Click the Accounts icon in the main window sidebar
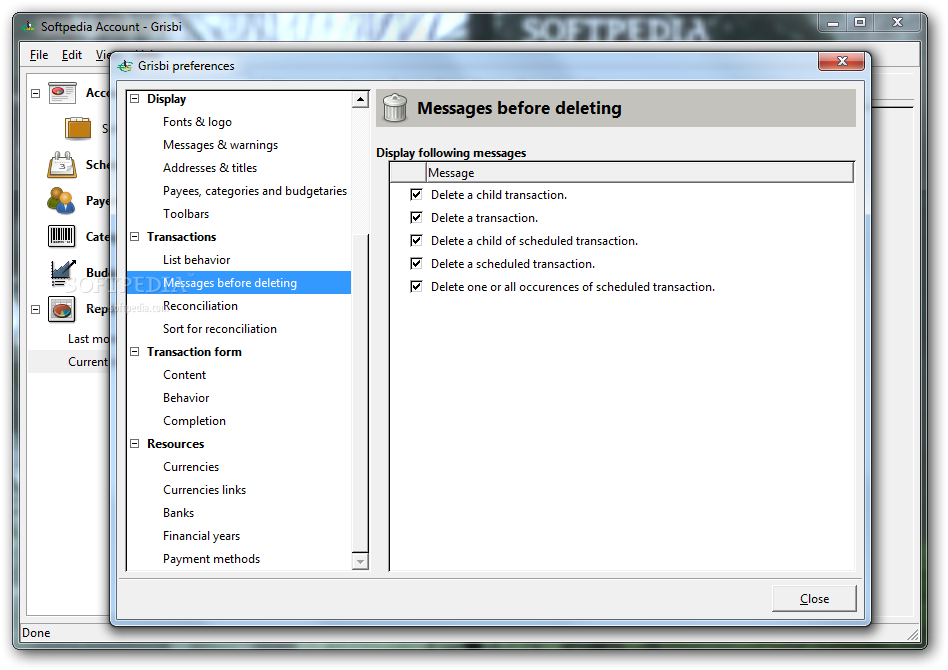The width and height of the screenshot is (948, 670). coord(62,93)
